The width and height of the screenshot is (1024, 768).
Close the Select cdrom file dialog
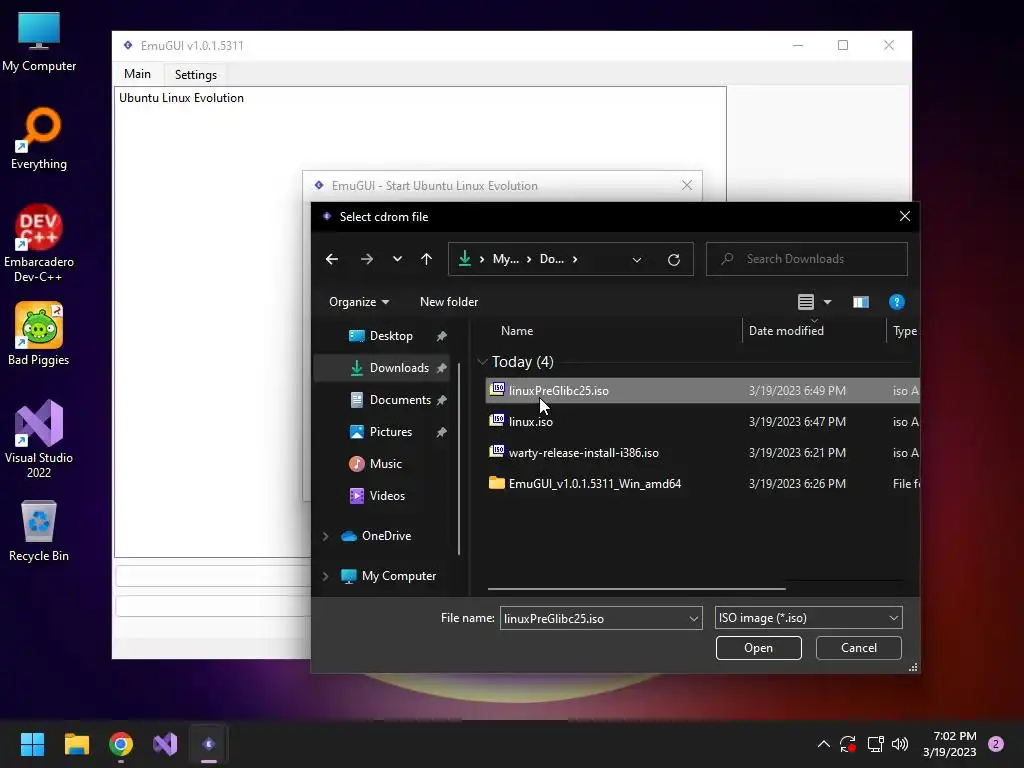pos(904,216)
